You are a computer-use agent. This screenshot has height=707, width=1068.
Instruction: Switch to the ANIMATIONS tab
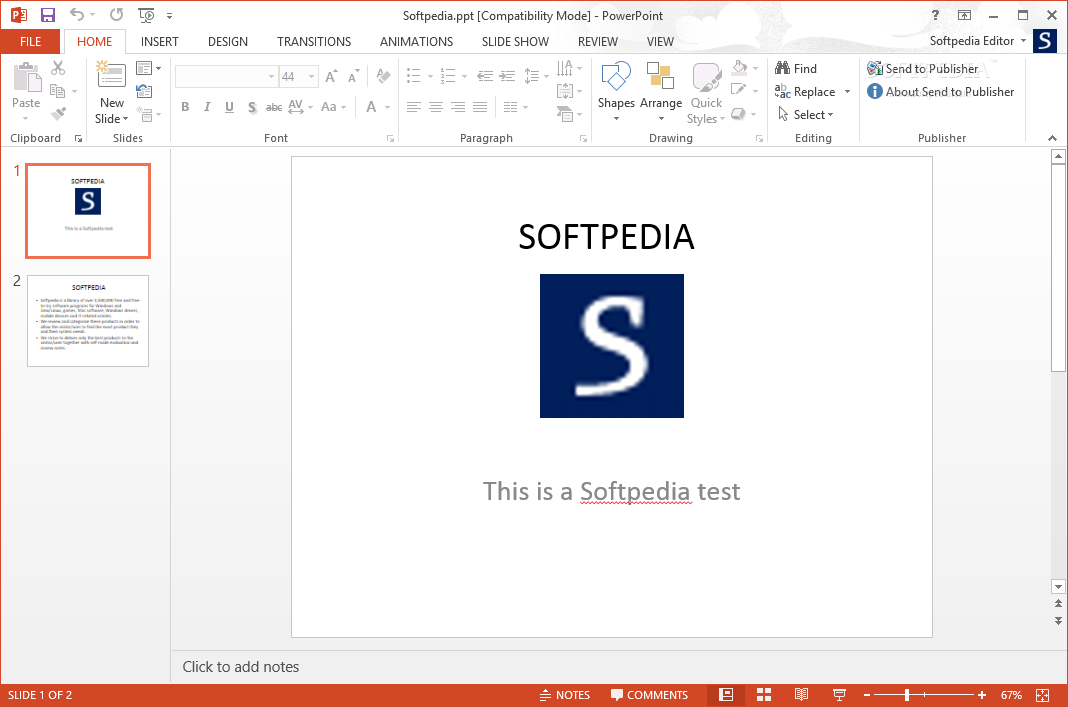[x=416, y=42]
